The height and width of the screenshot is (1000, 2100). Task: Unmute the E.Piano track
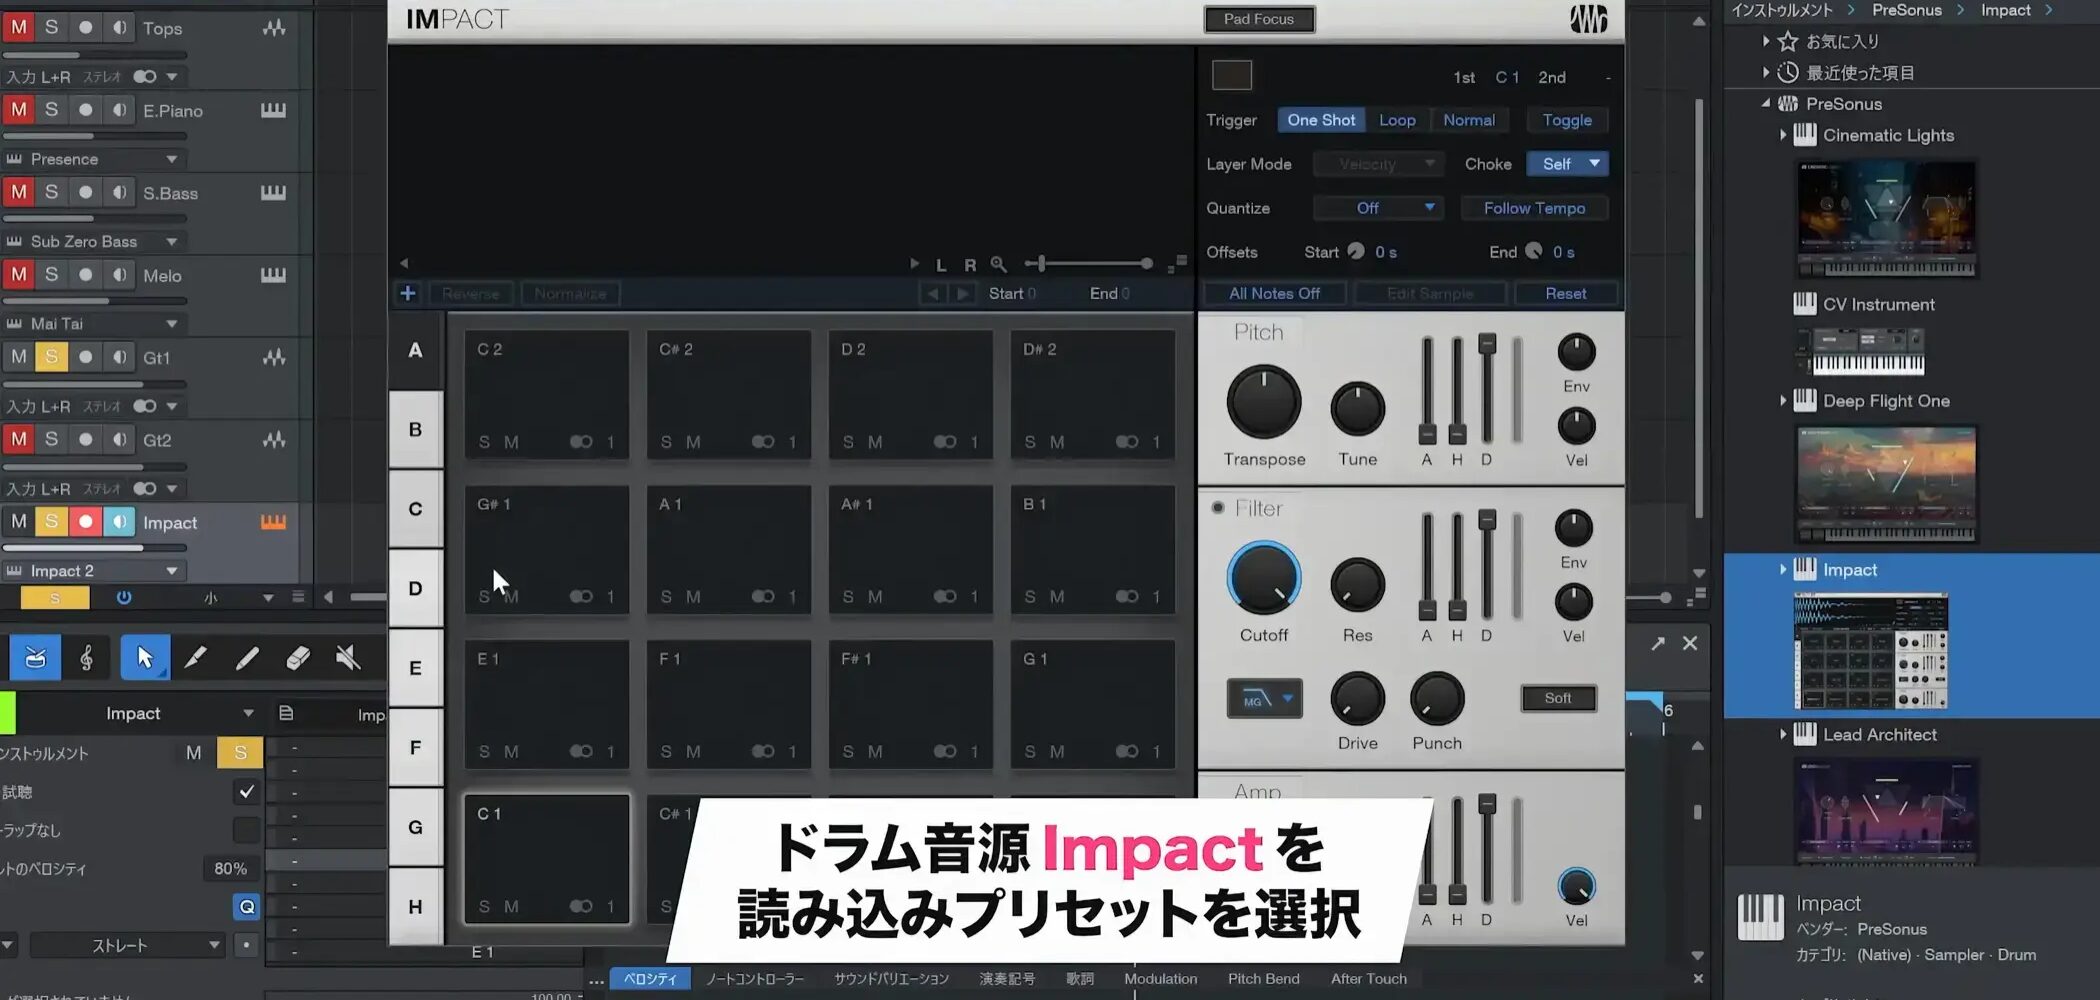19,110
